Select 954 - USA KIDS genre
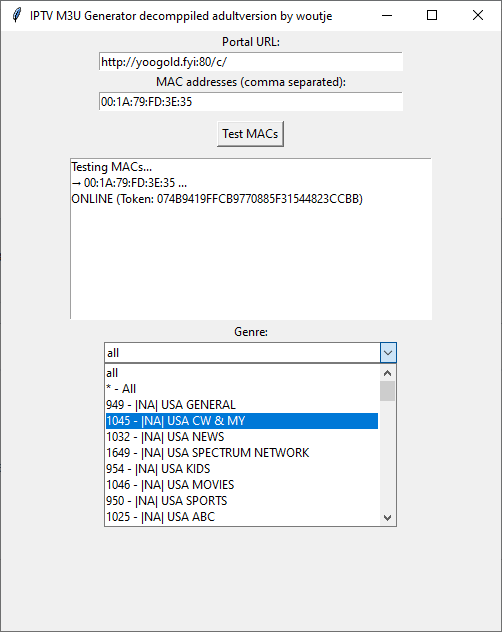Screen dimensions: 502x632 coord(242,469)
